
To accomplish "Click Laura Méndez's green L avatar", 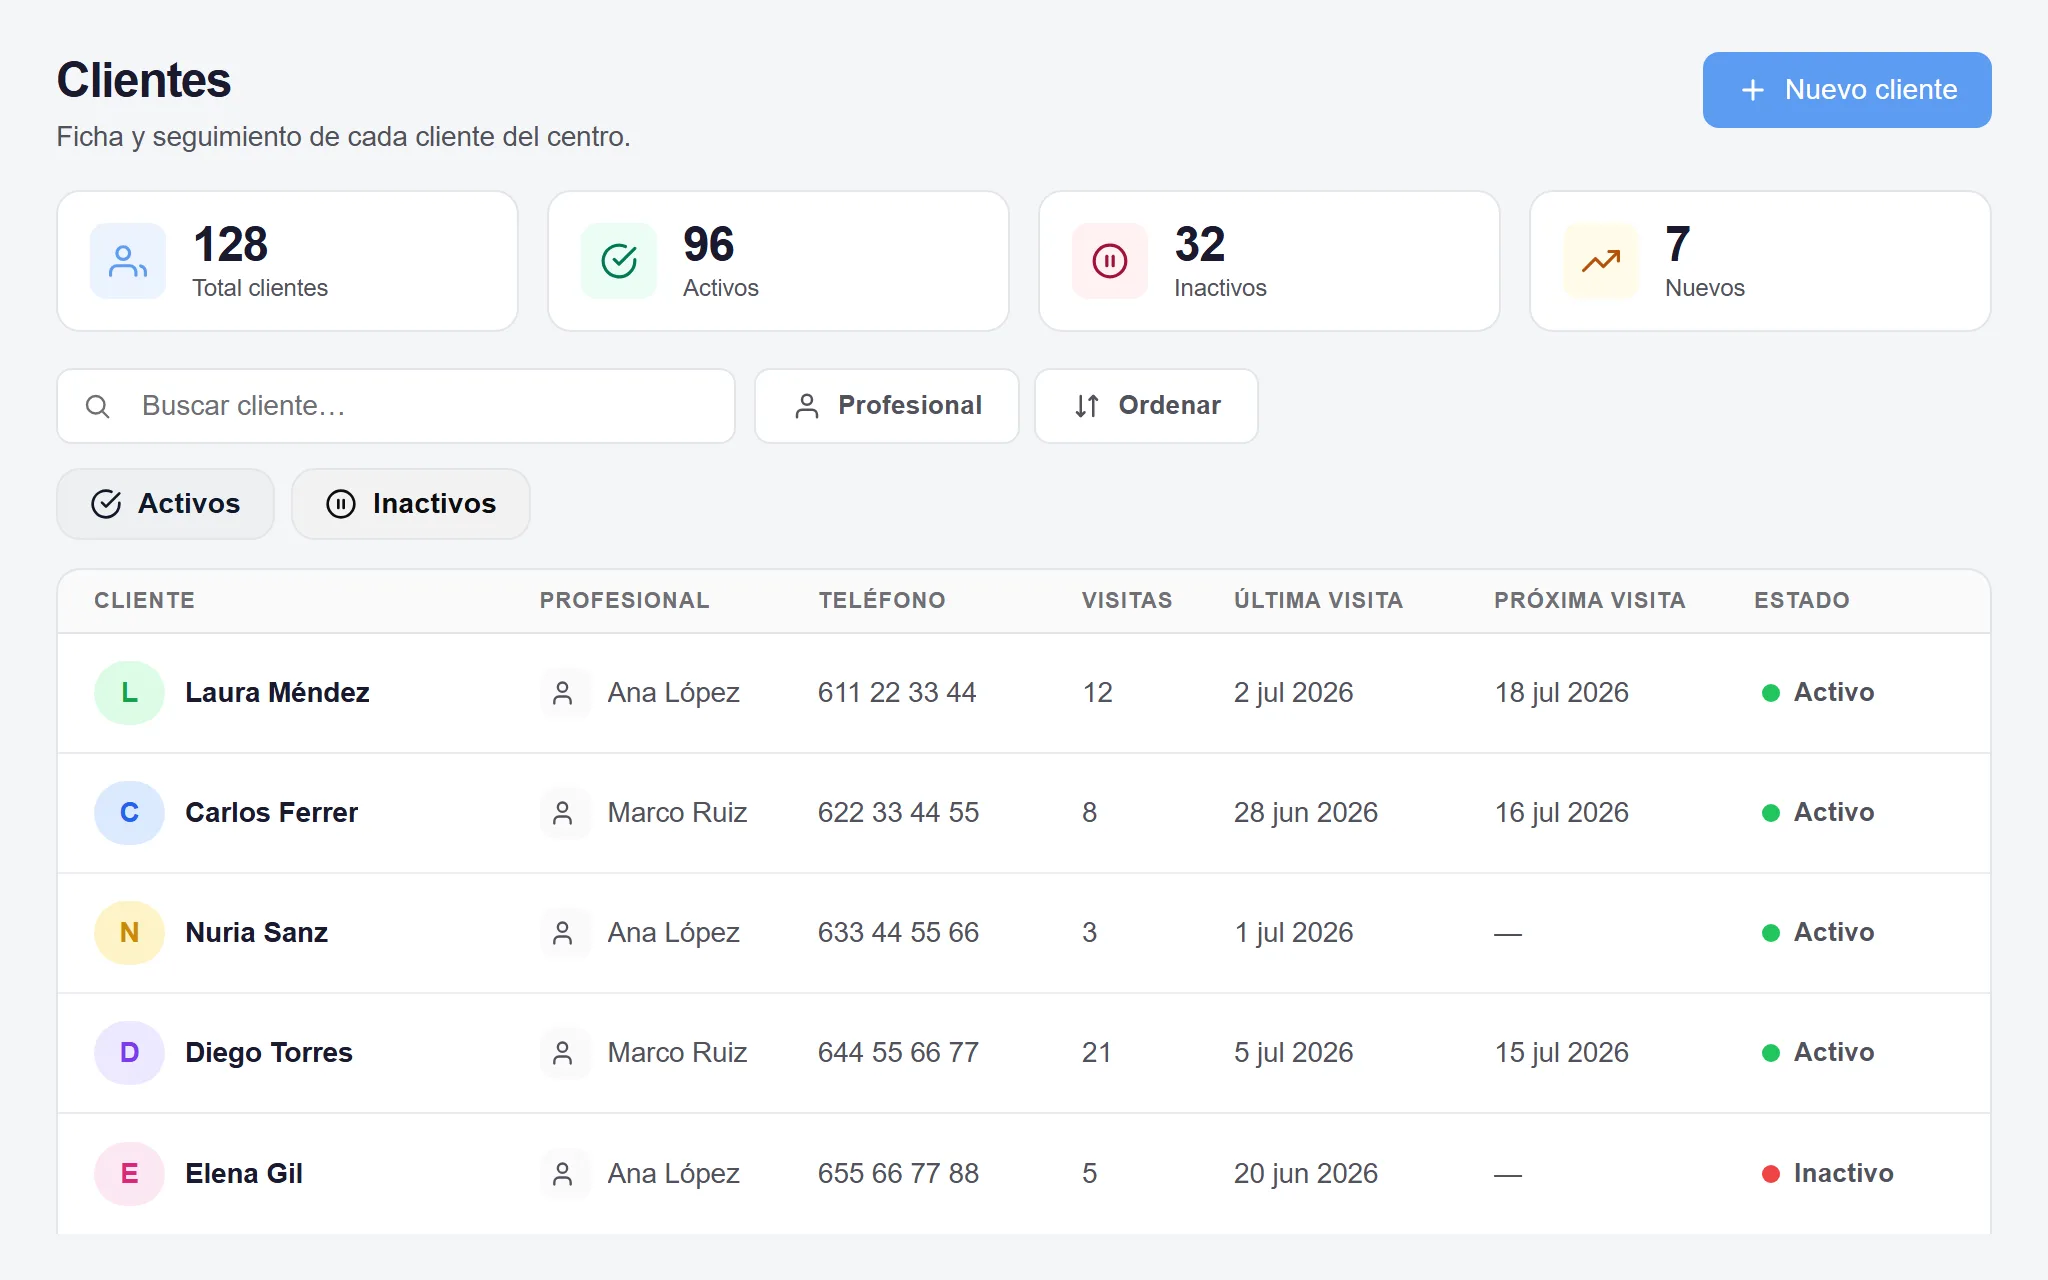I will tap(129, 693).
